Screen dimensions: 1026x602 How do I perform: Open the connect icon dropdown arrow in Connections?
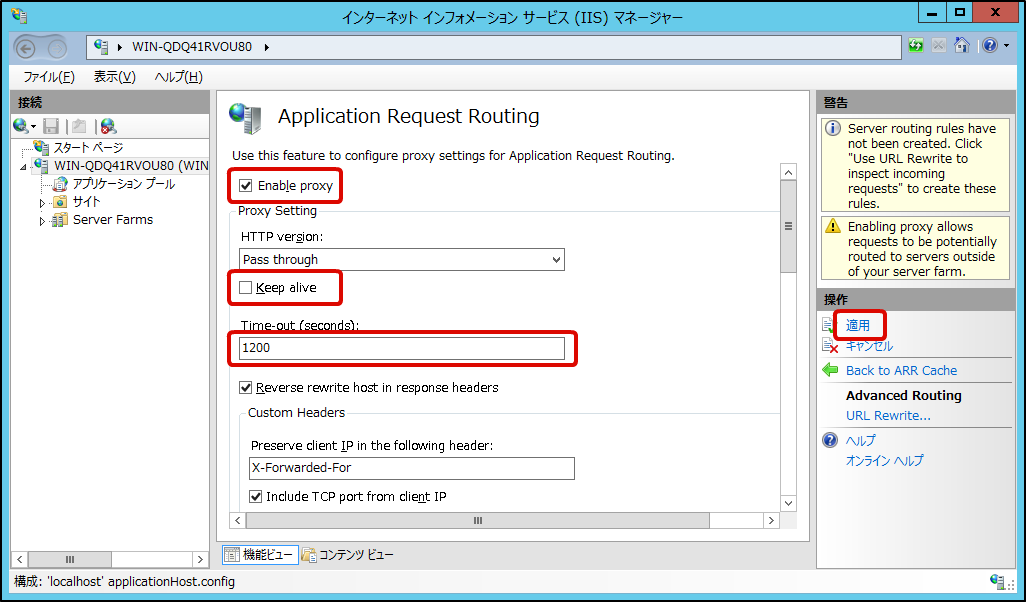[33, 126]
